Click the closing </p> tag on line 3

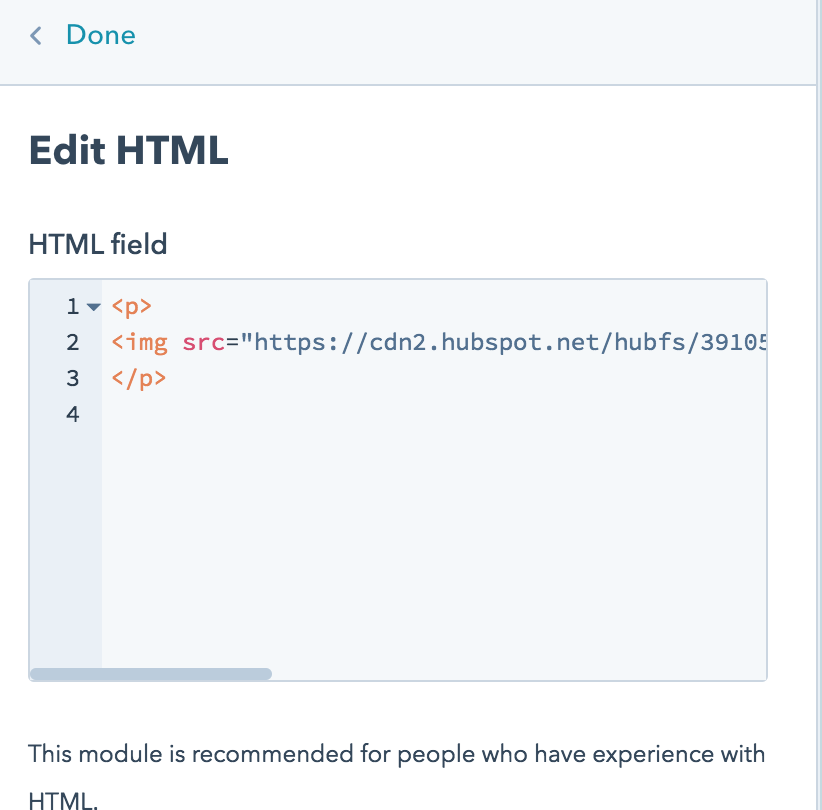coord(139,378)
